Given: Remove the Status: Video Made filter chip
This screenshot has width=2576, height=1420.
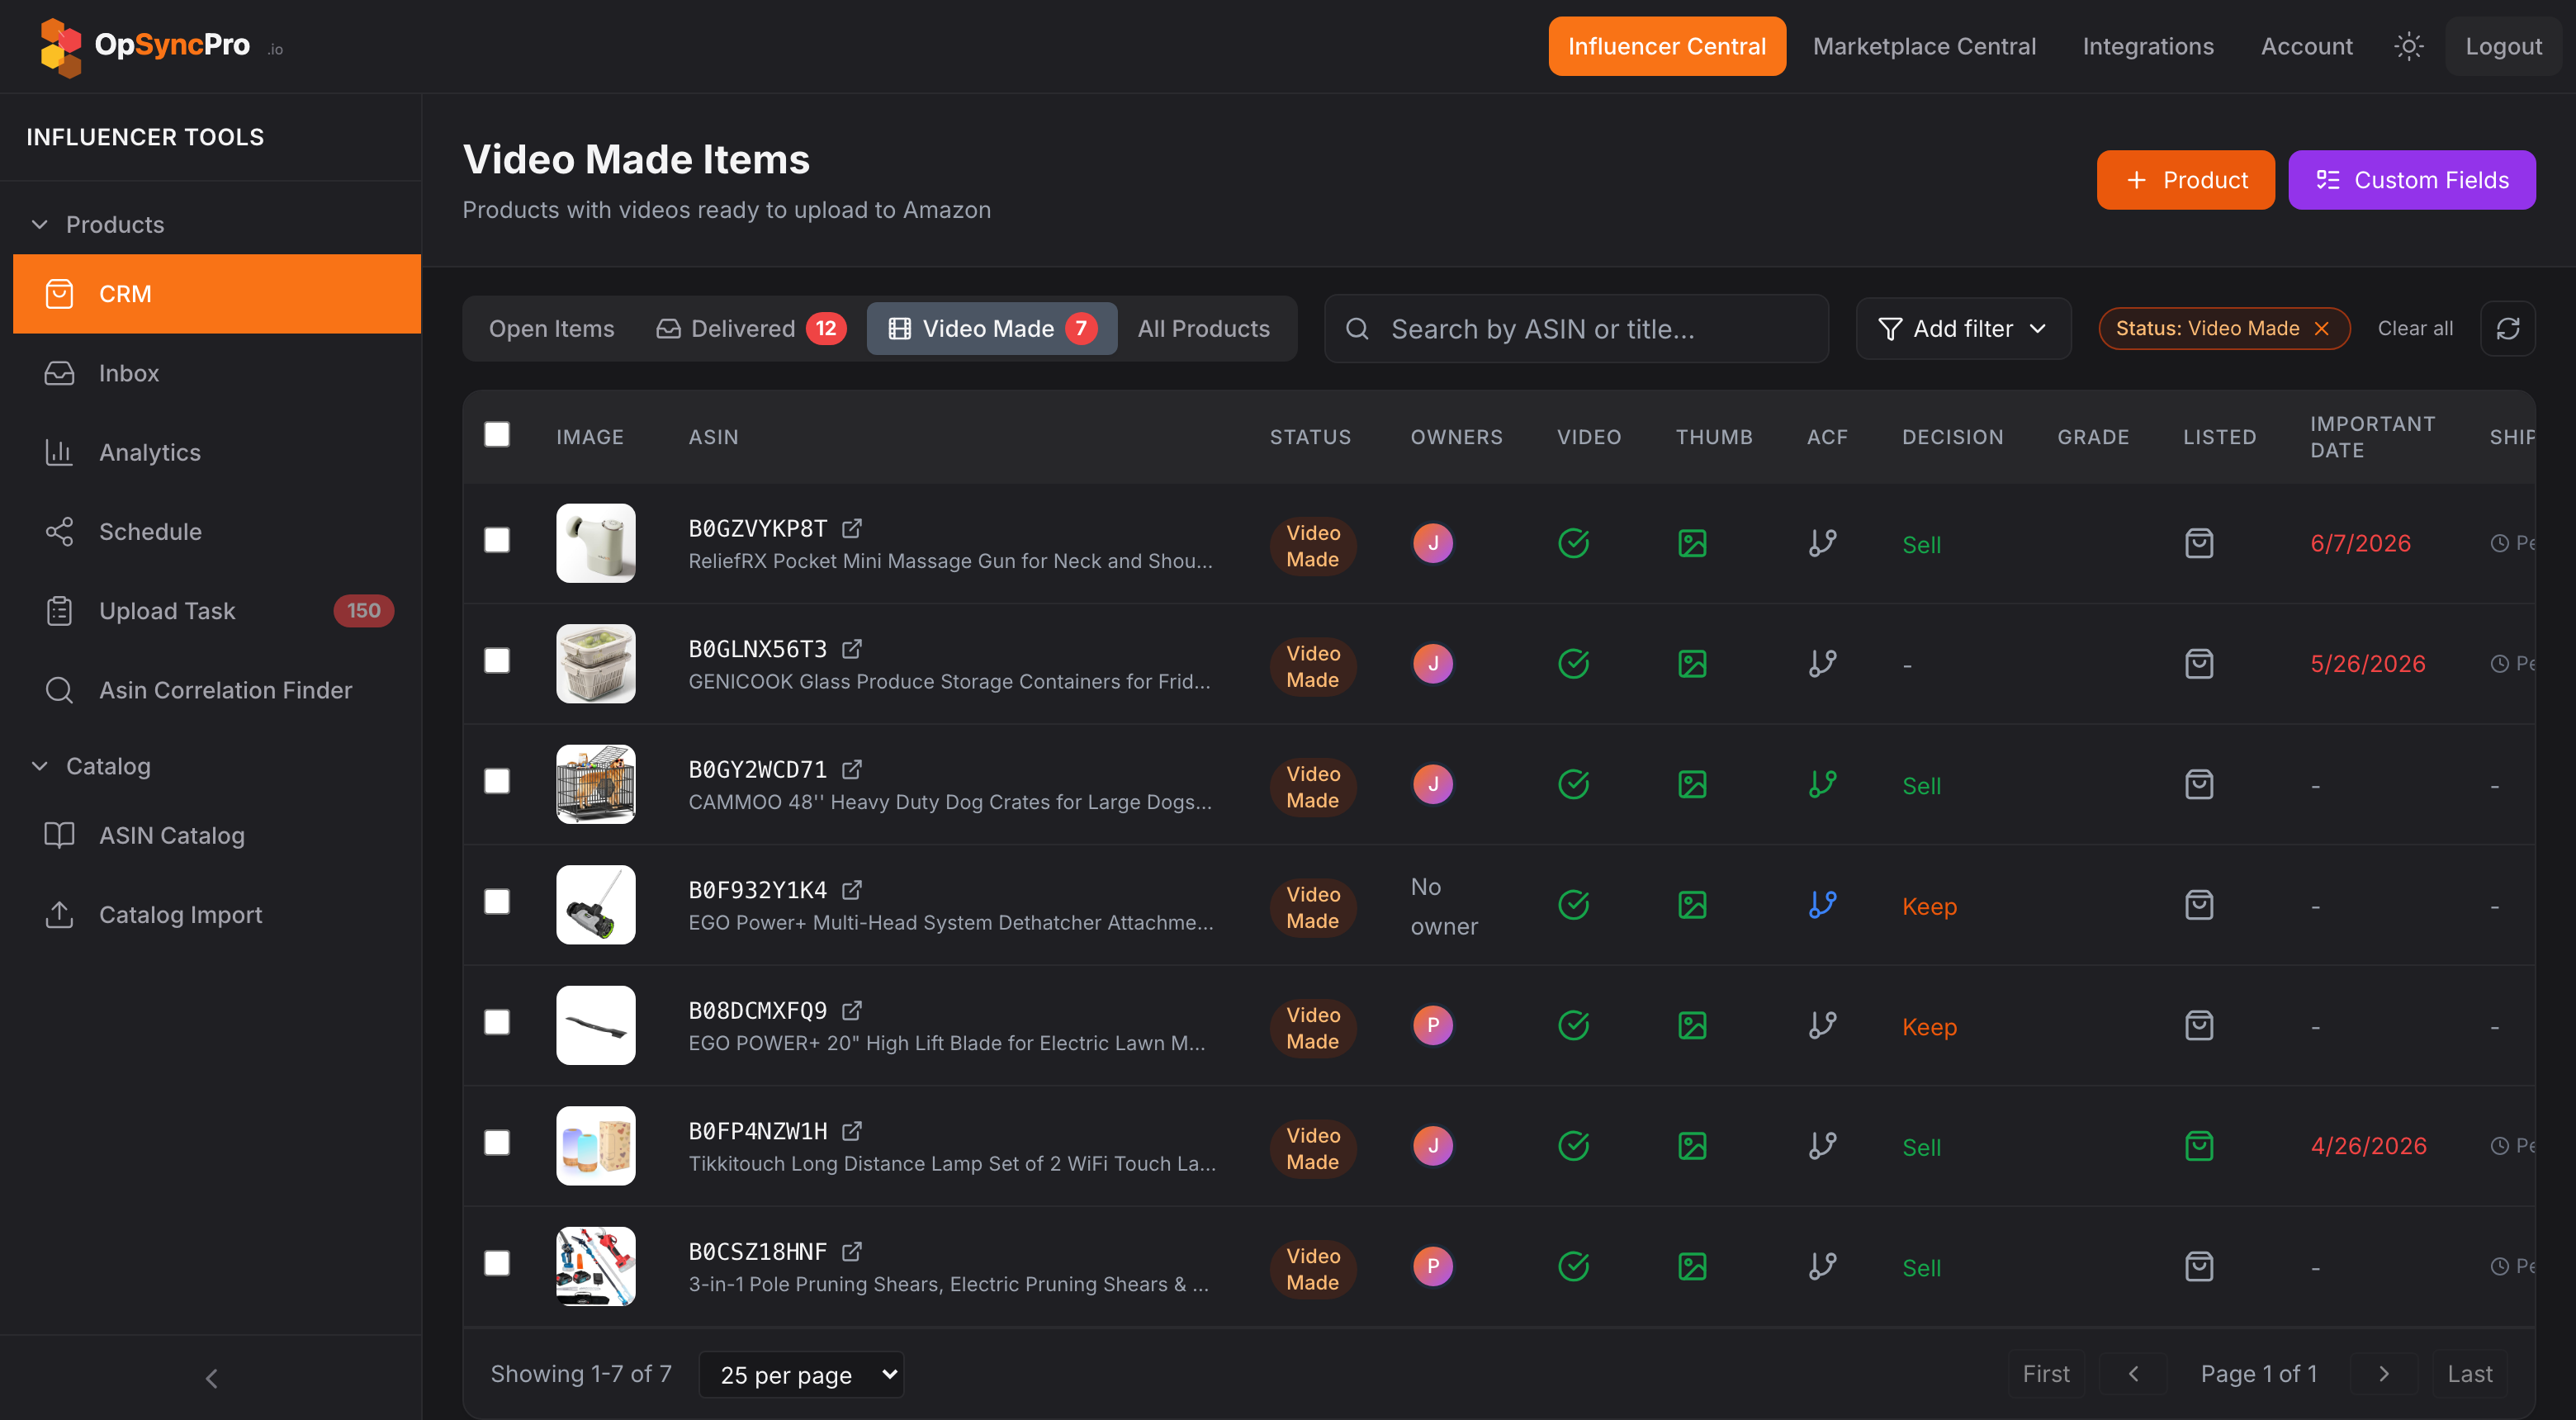Looking at the screenshot, I should (2321, 328).
